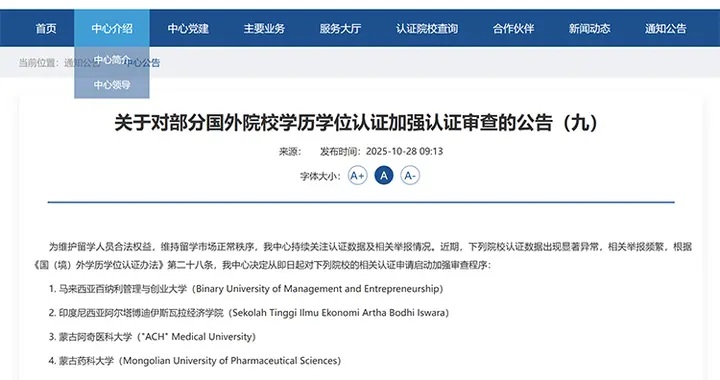This screenshot has width=720, height=380.
Task: Click the 当前位置 breadcrumb label
Action: click(x=39, y=63)
